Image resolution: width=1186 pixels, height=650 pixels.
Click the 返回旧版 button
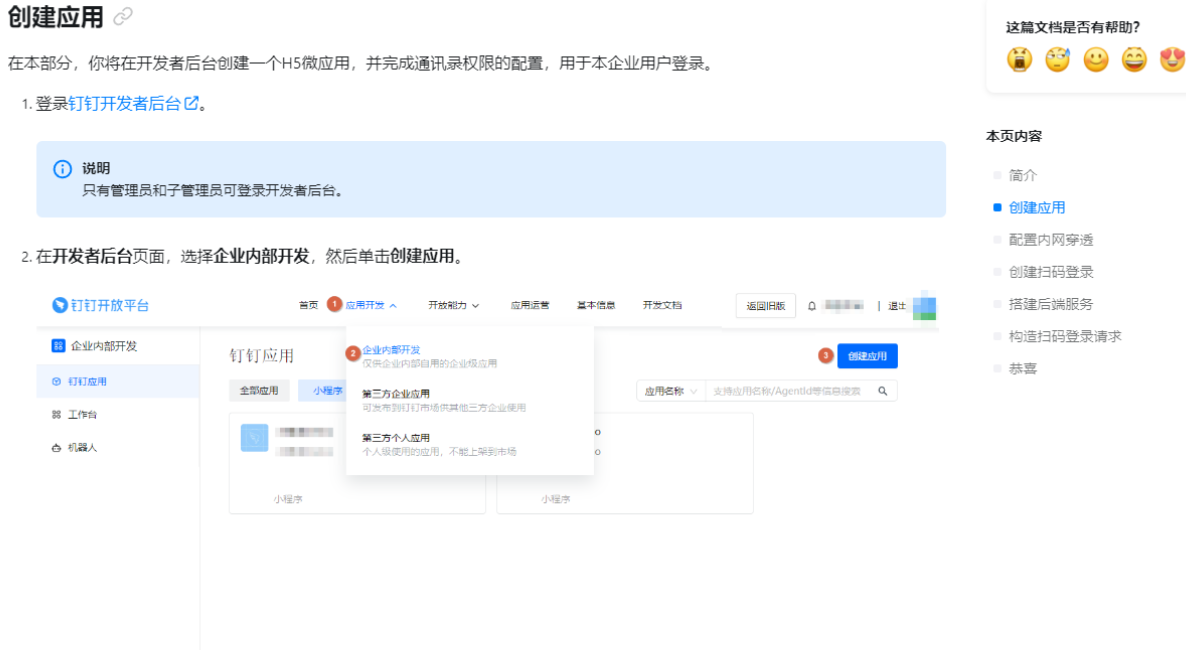pyautogui.click(x=765, y=306)
